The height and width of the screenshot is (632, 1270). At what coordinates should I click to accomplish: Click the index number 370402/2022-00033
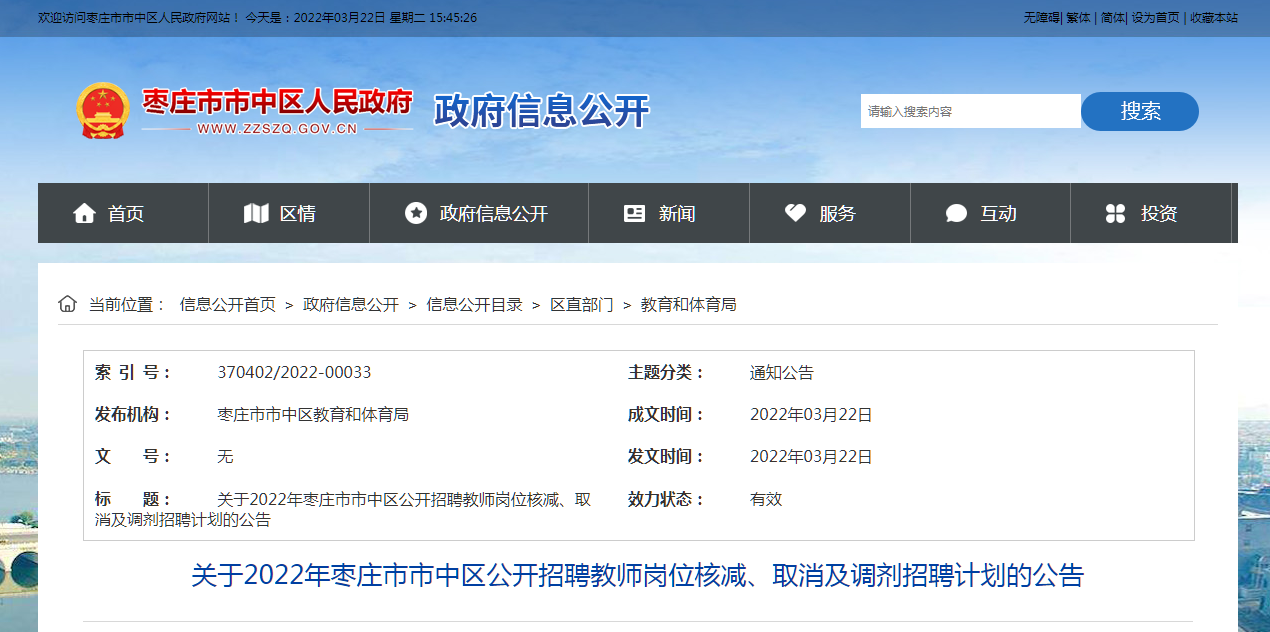pyautogui.click(x=294, y=372)
